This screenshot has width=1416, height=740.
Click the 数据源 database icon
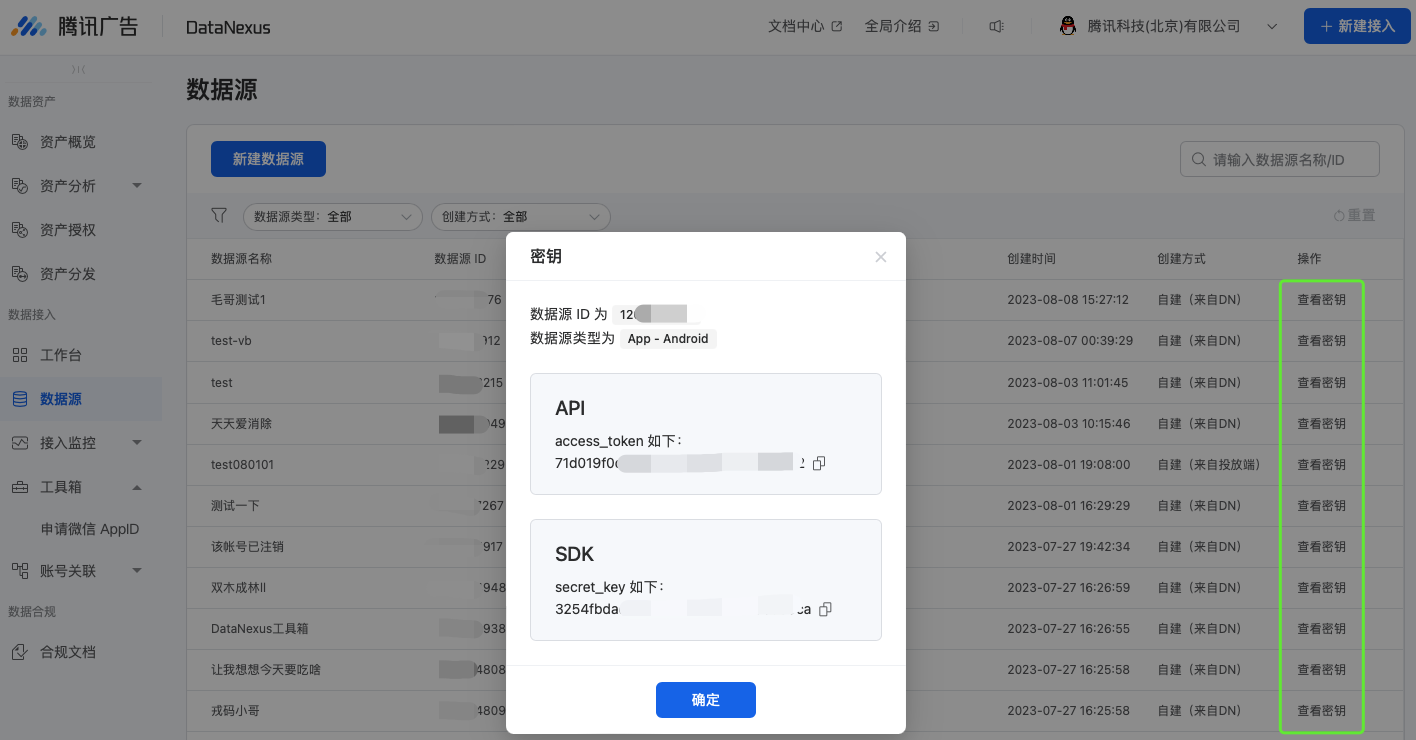pos(20,399)
